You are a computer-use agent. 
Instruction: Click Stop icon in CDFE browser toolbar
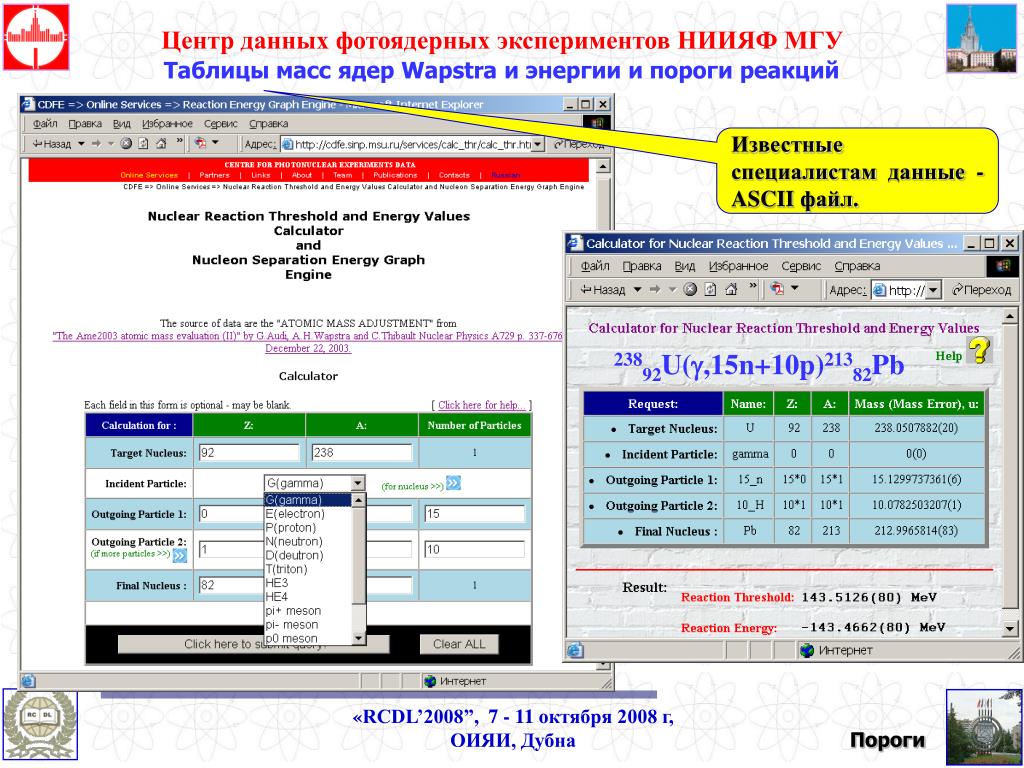point(126,144)
